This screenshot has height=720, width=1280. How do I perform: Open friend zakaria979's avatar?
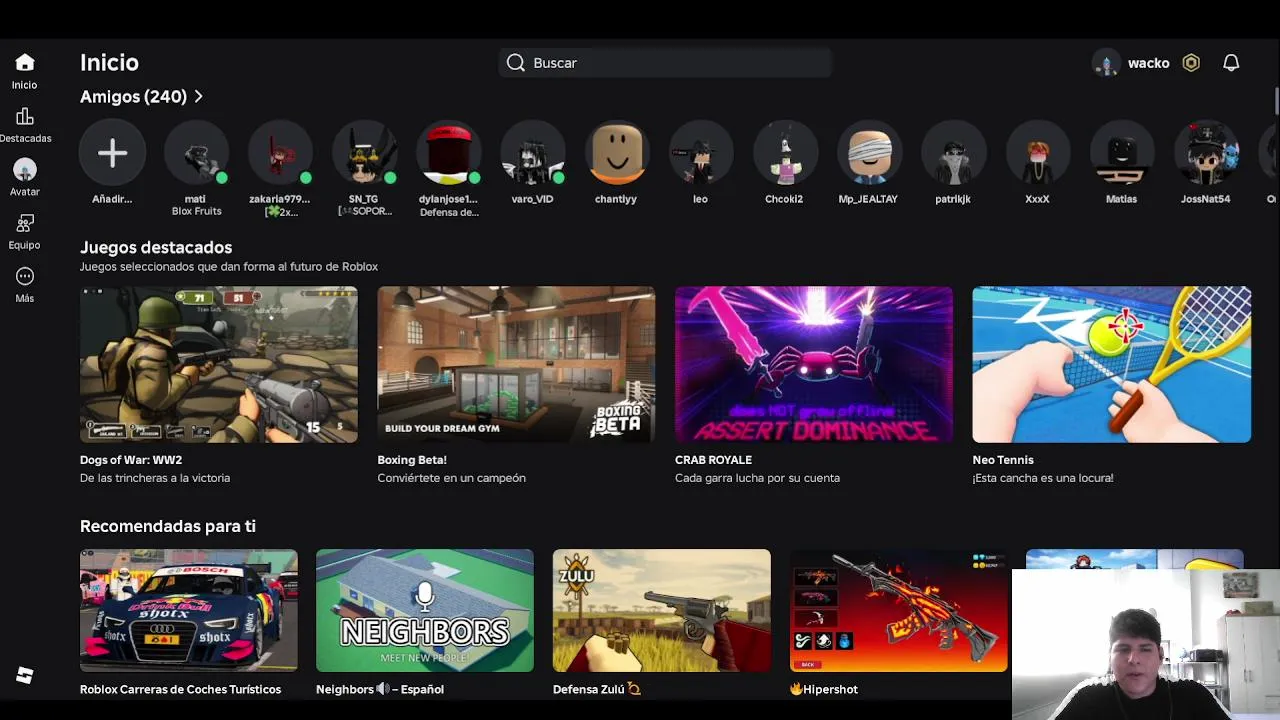[280, 153]
